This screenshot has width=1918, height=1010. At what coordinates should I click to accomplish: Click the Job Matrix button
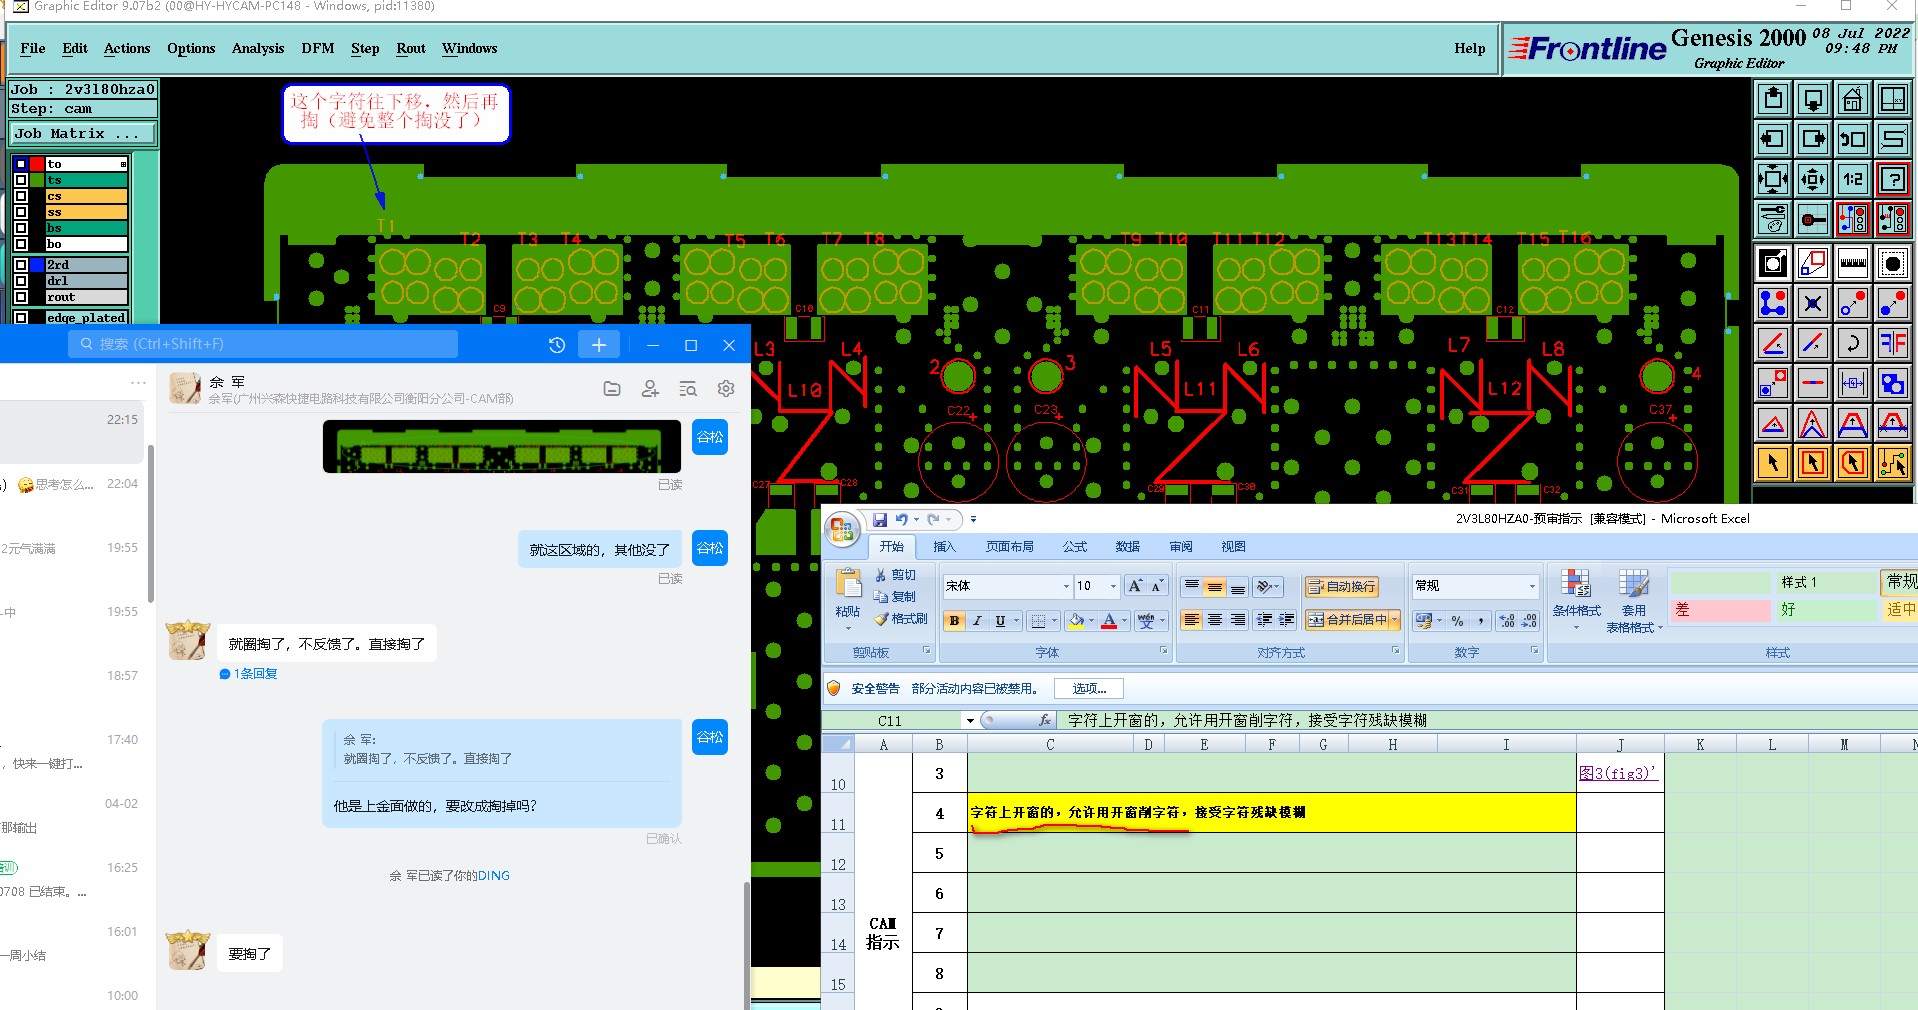point(83,134)
